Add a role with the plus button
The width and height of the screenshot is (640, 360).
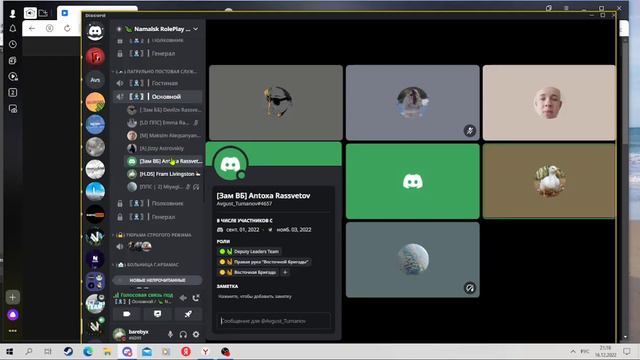click(x=285, y=272)
